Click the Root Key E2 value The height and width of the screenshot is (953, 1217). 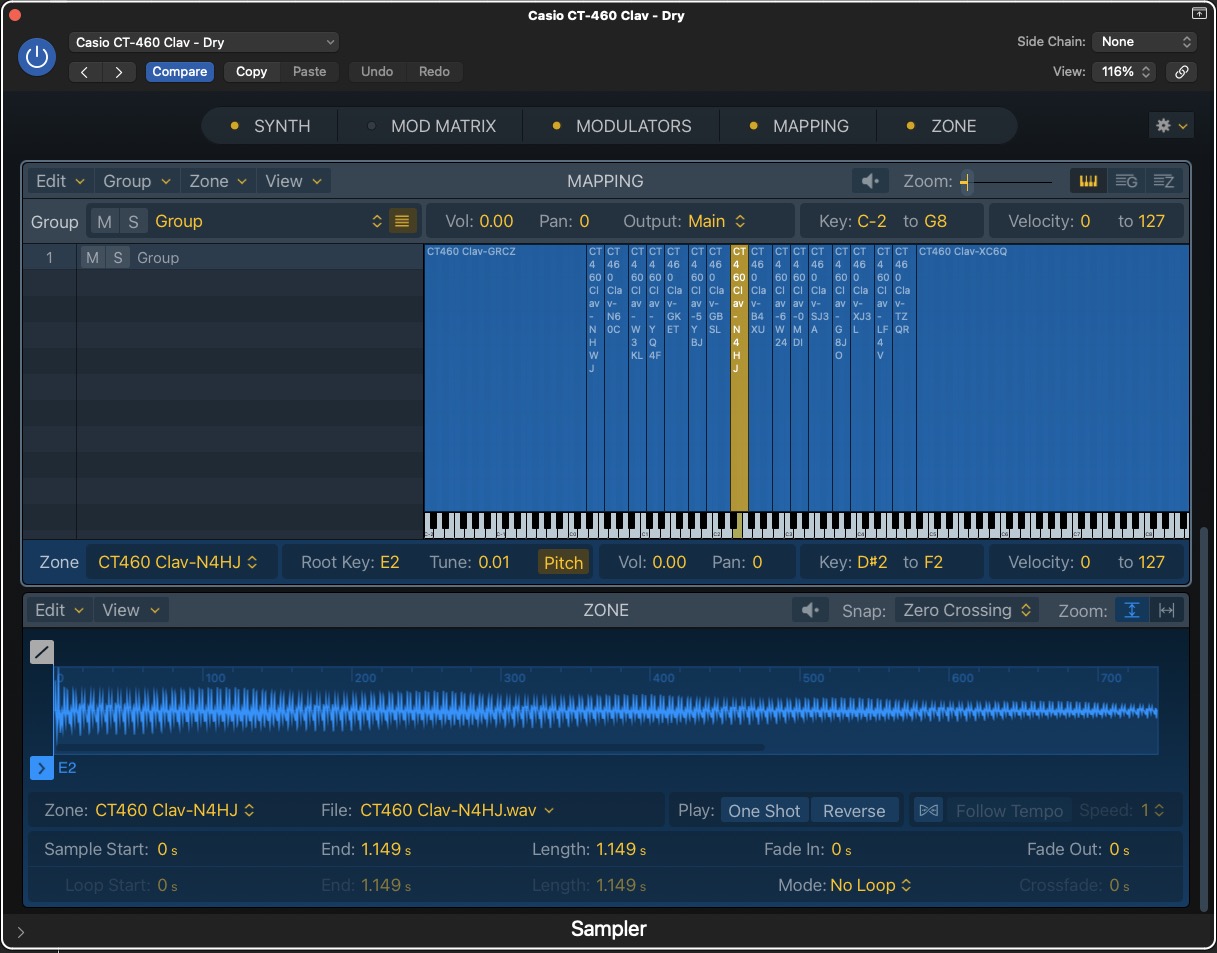click(389, 562)
